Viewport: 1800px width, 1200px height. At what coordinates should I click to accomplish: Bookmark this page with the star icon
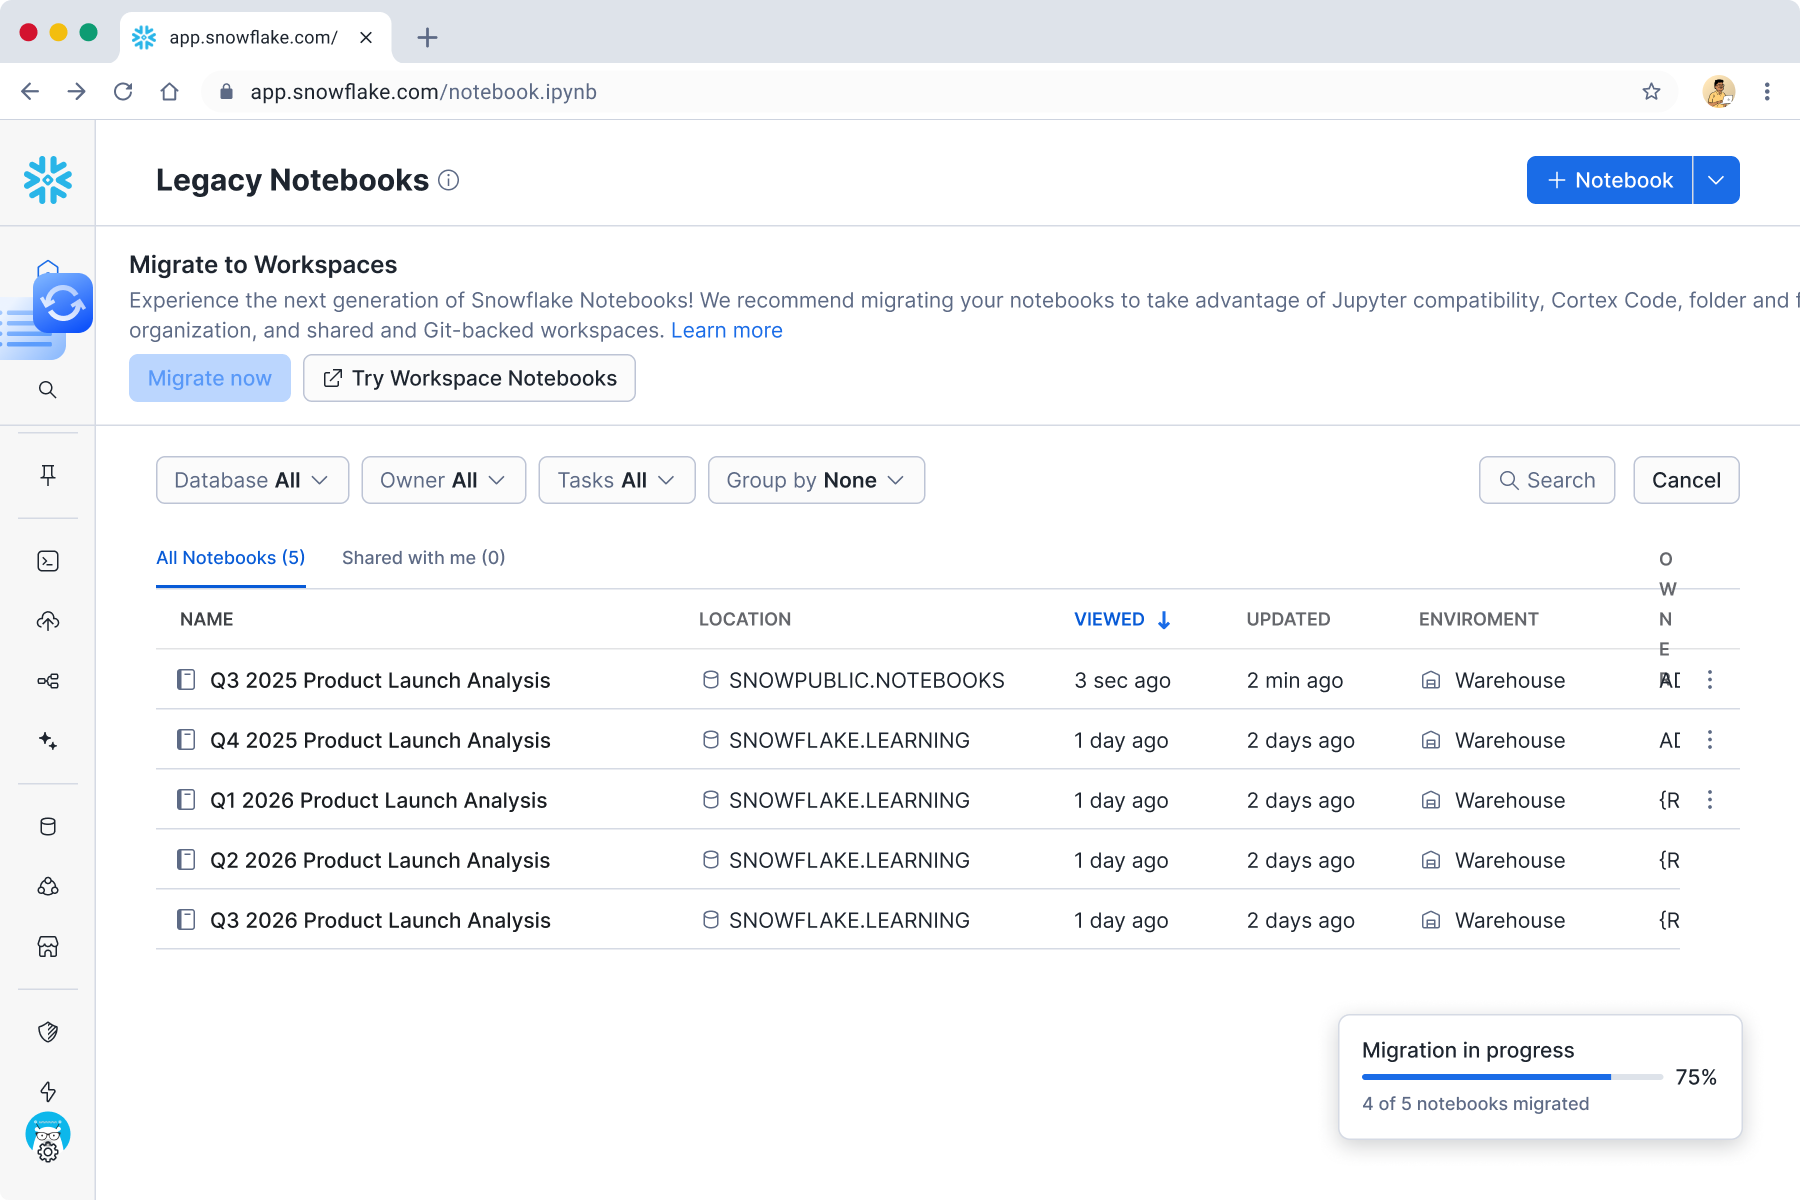(1651, 92)
